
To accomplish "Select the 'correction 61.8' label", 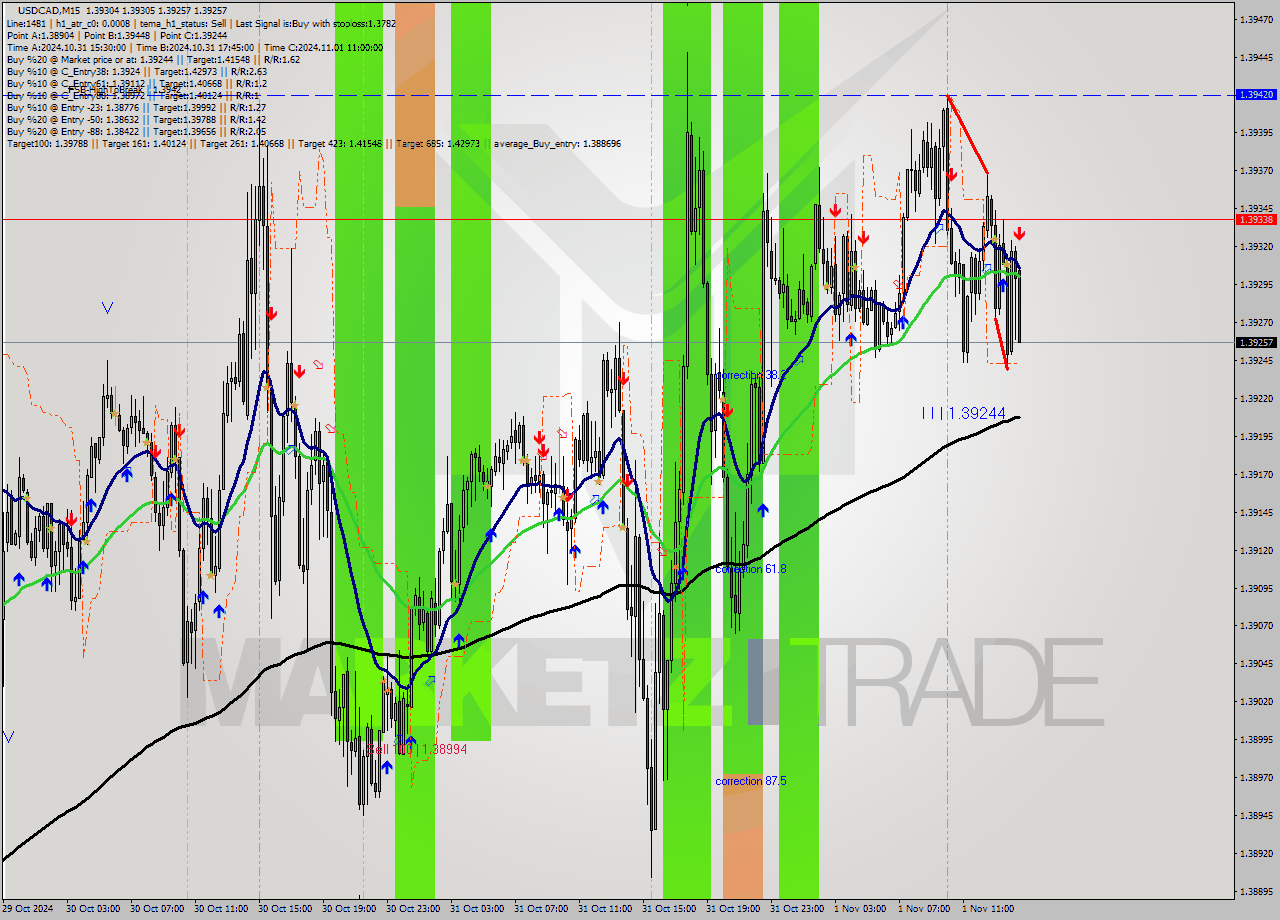I will coord(751,568).
